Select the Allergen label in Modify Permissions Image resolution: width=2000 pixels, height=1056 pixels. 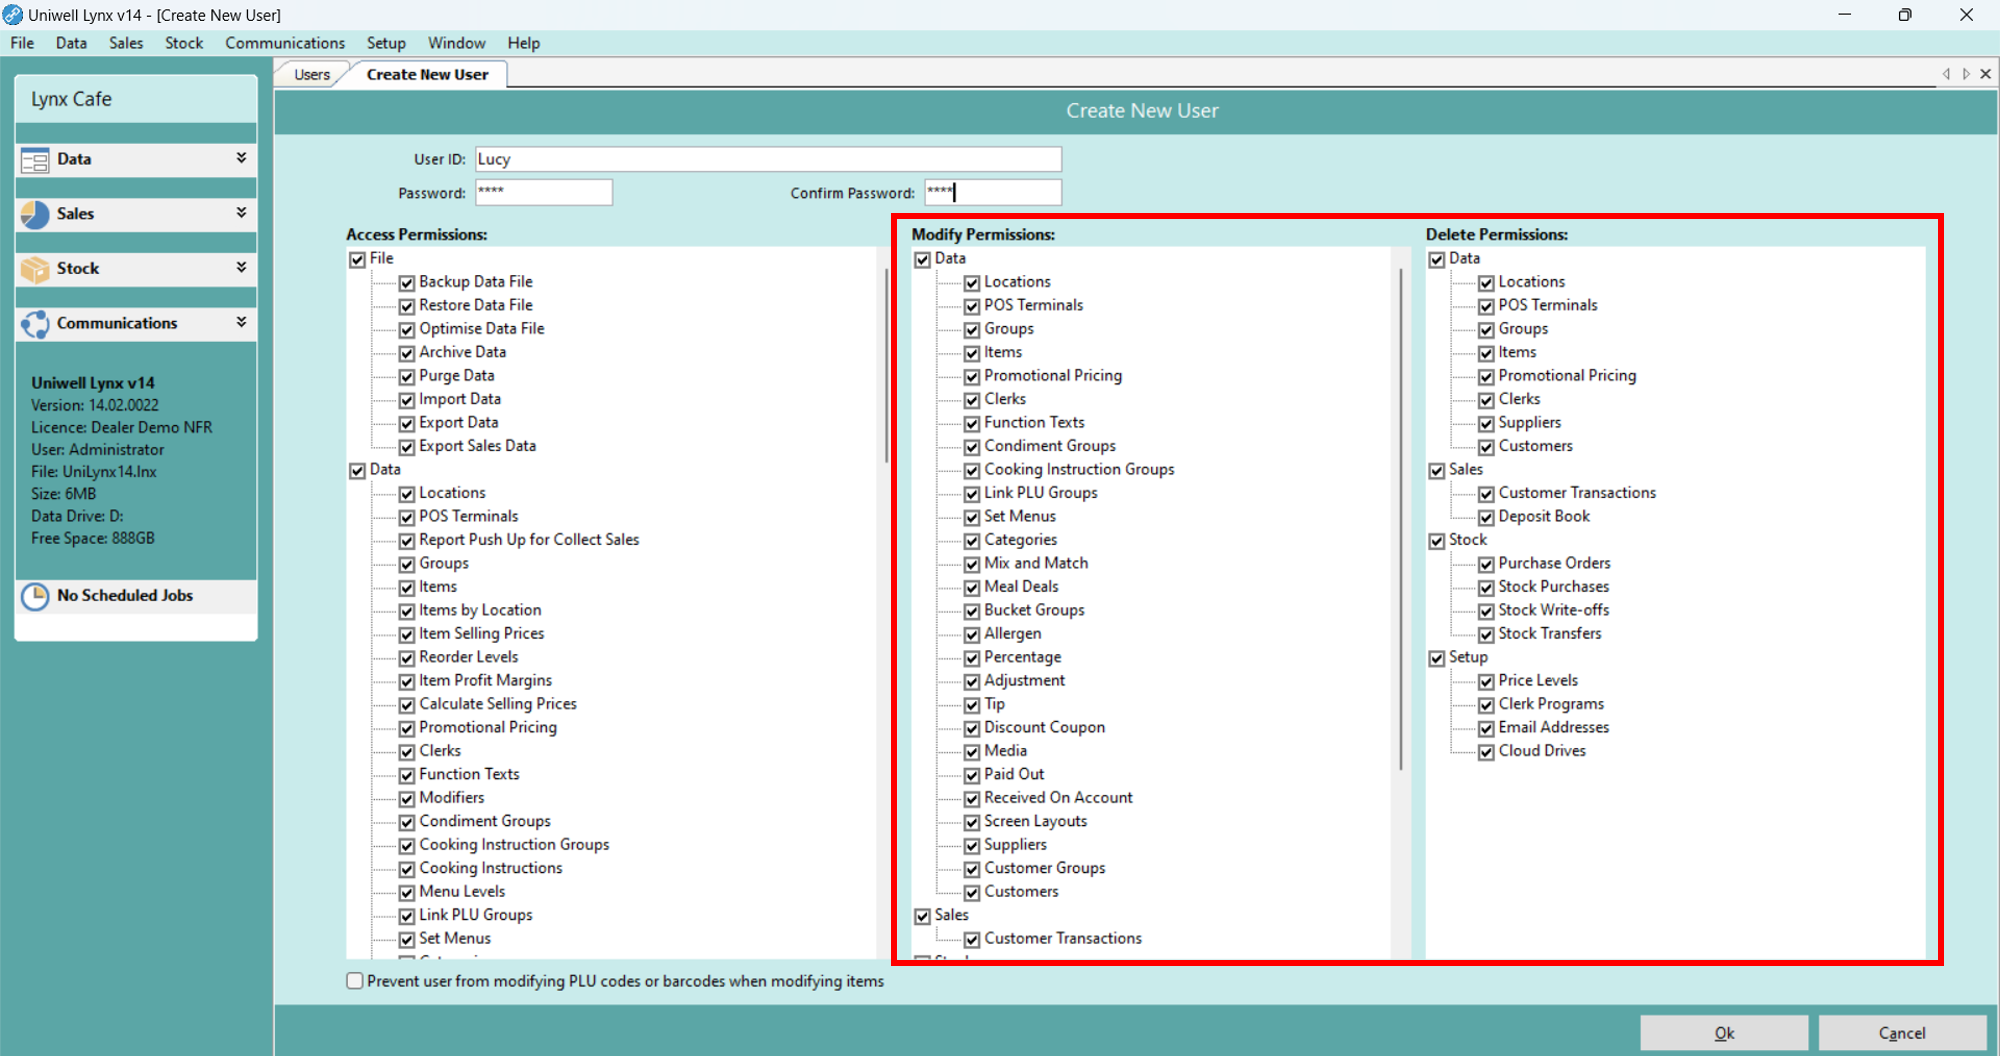click(x=1012, y=633)
